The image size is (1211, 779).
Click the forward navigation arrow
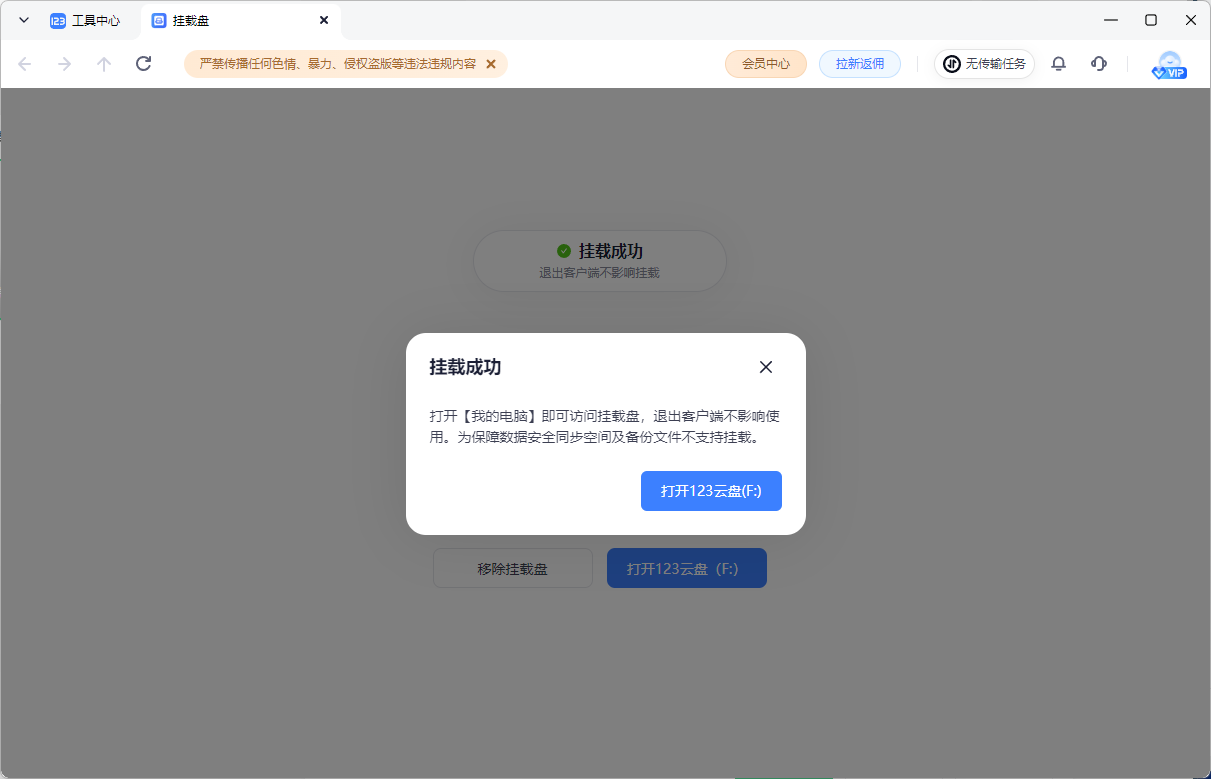coord(65,64)
